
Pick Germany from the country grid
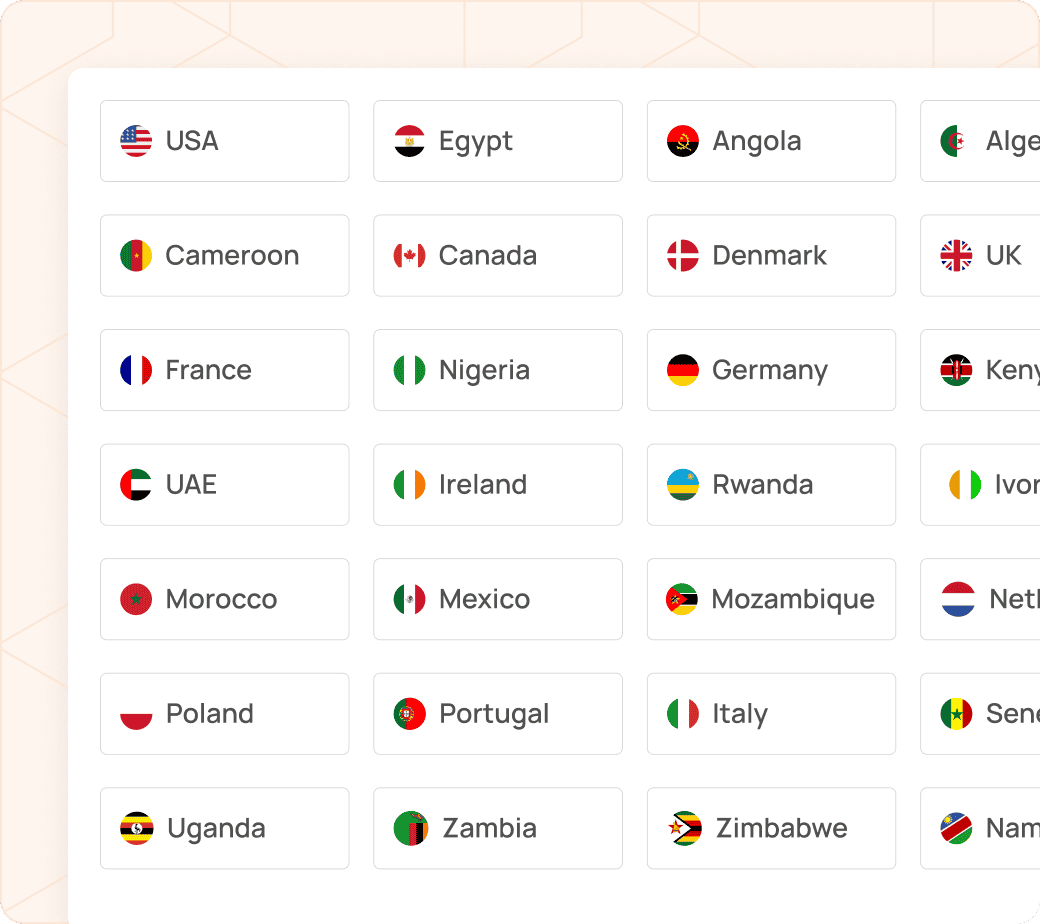point(770,370)
